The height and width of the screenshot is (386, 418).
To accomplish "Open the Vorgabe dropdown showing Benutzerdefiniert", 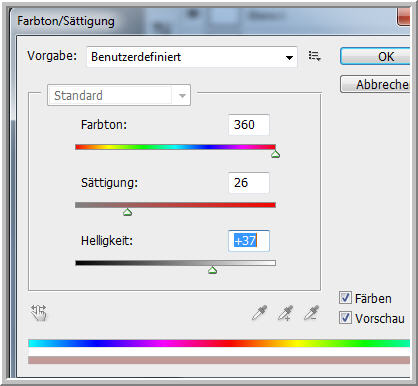I will point(192,57).
